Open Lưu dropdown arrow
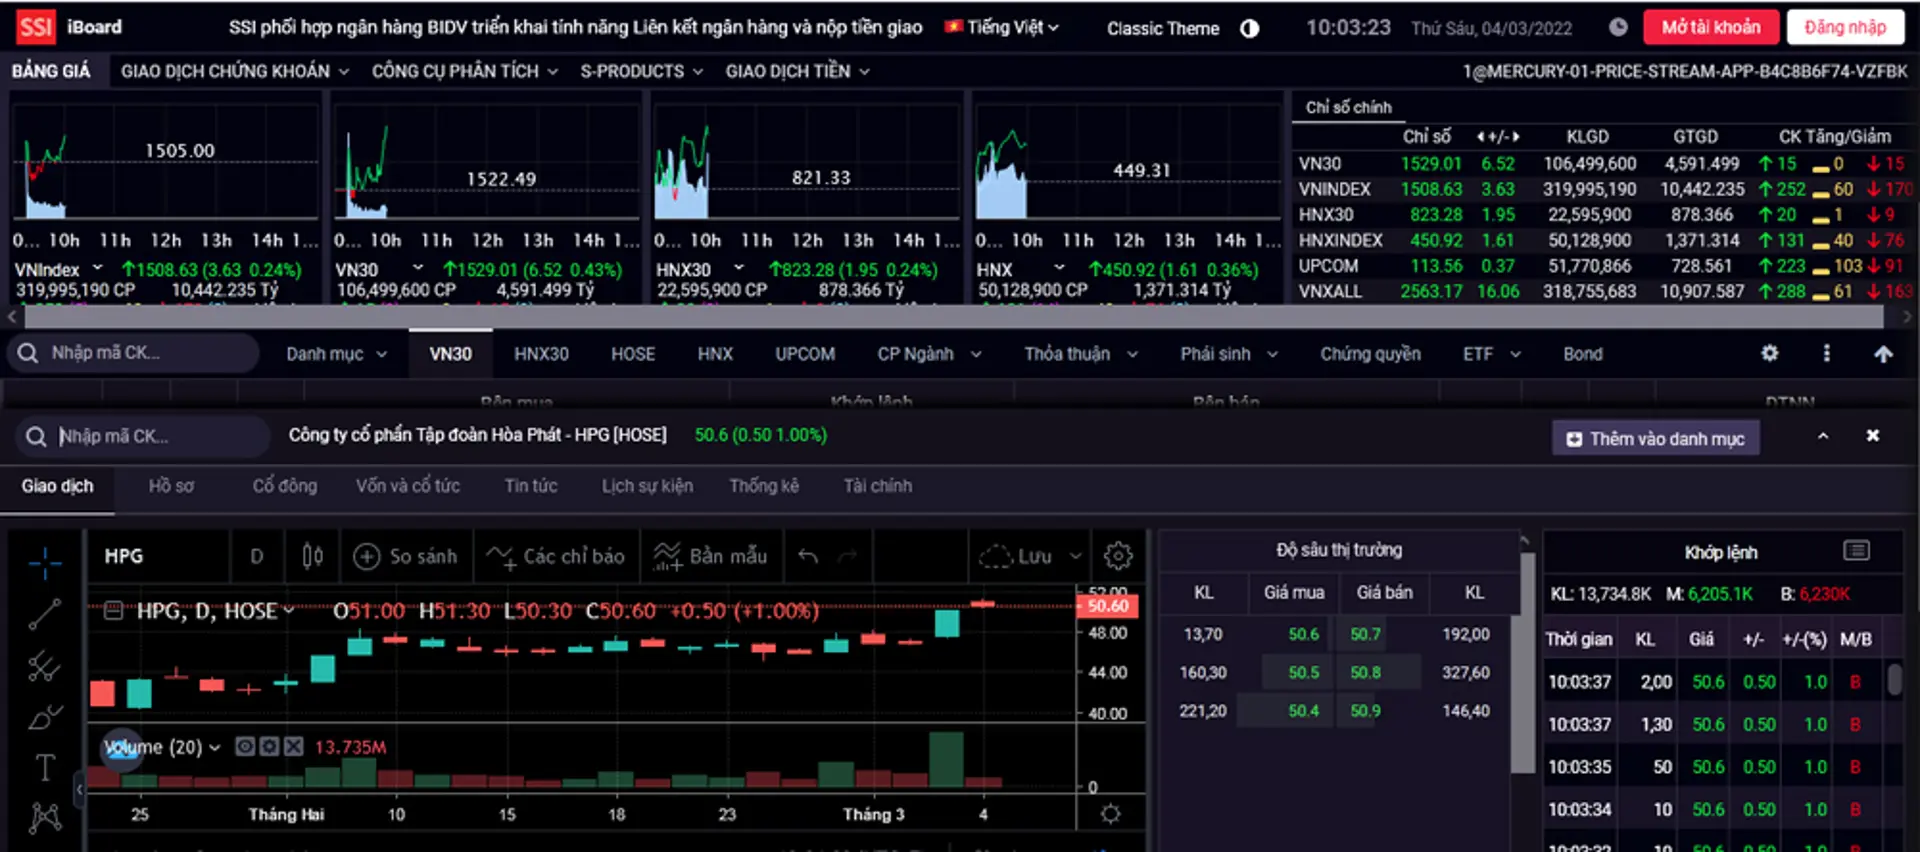This screenshot has height=852, width=1920. tap(1075, 556)
